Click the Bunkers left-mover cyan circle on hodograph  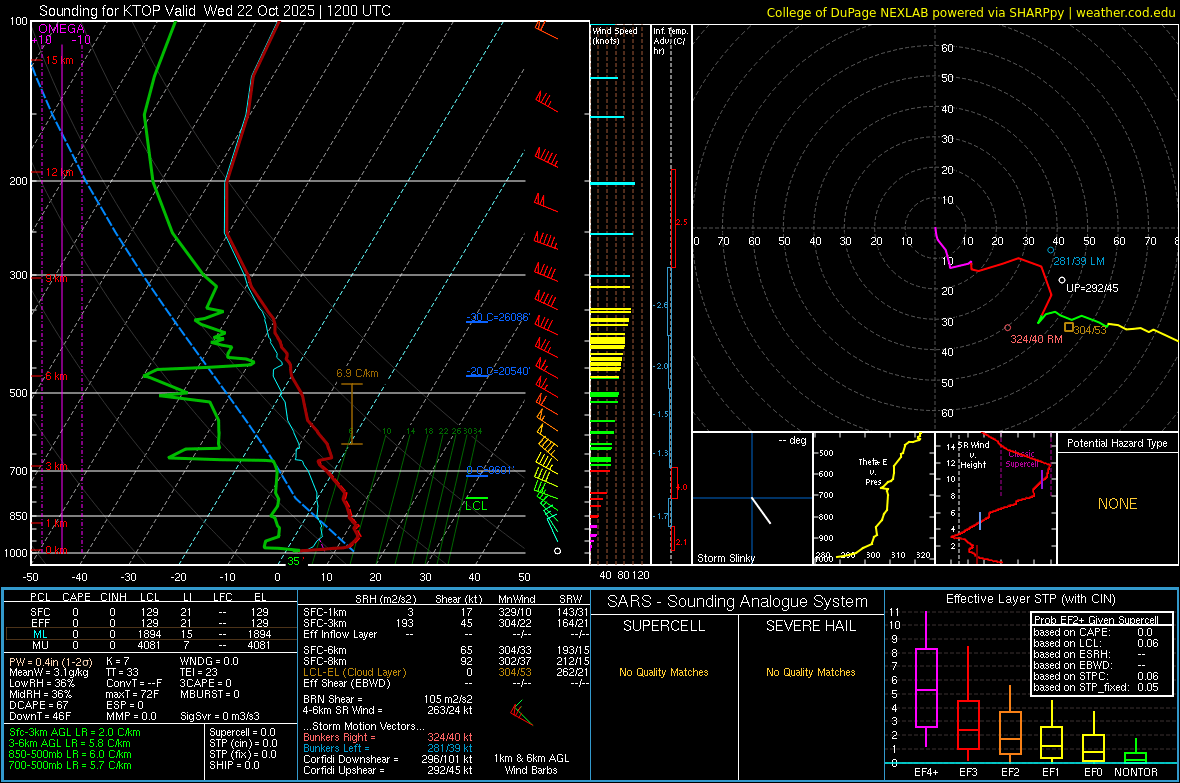(x=1051, y=250)
